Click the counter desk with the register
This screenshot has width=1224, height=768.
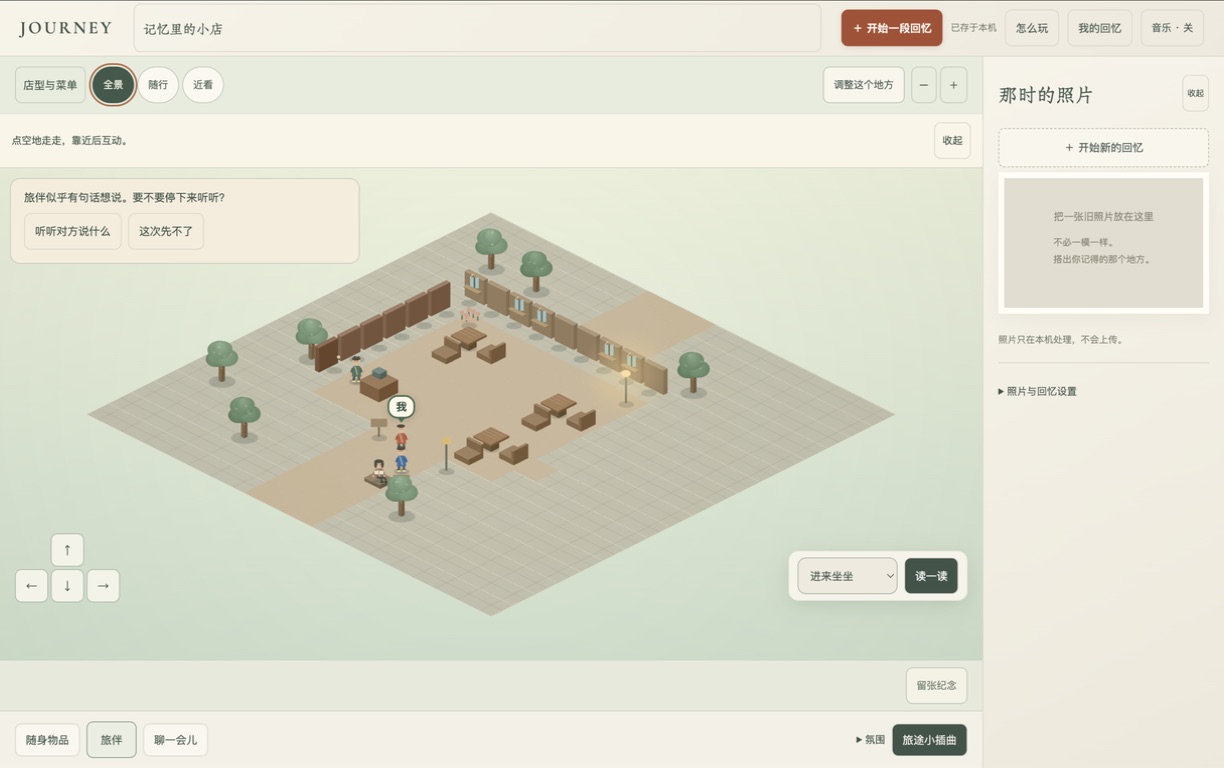pos(379,384)
